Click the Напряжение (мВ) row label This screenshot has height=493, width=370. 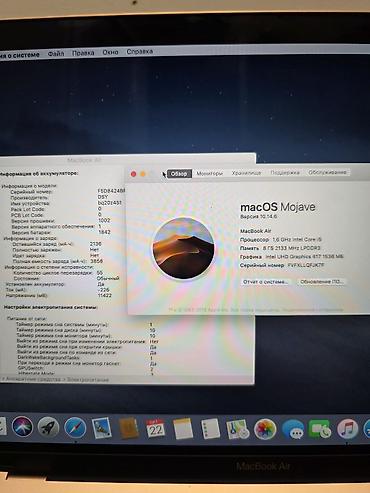pos(27,296)
